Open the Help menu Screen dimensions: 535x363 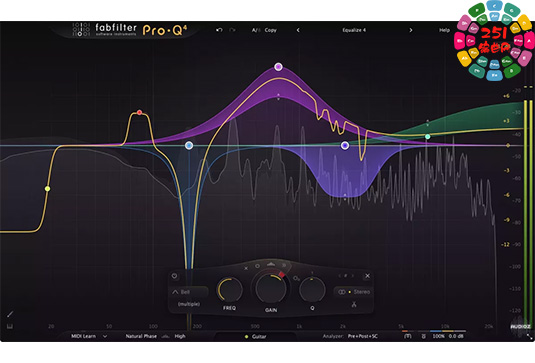point(444,30)
